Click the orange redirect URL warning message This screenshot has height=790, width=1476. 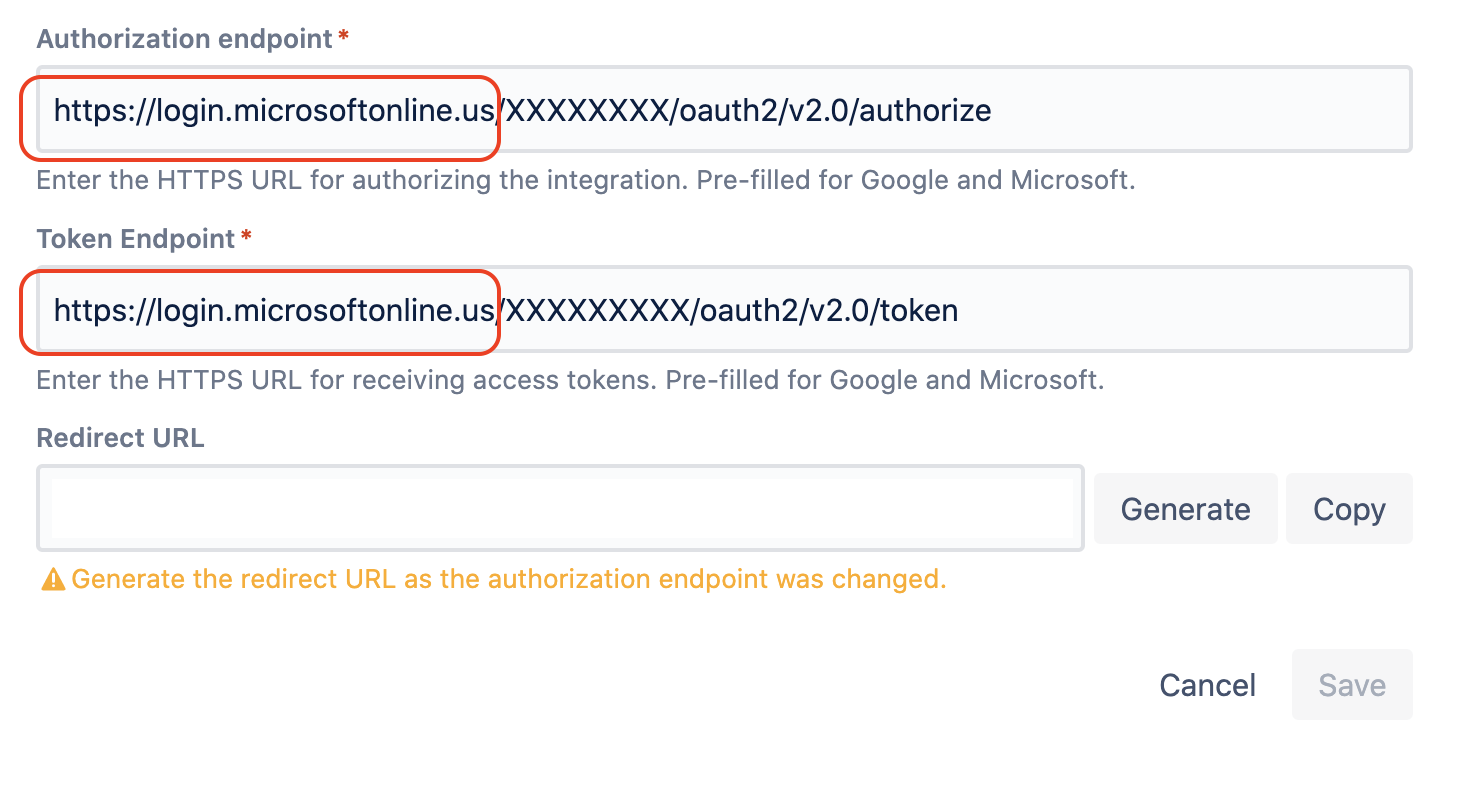508,579
